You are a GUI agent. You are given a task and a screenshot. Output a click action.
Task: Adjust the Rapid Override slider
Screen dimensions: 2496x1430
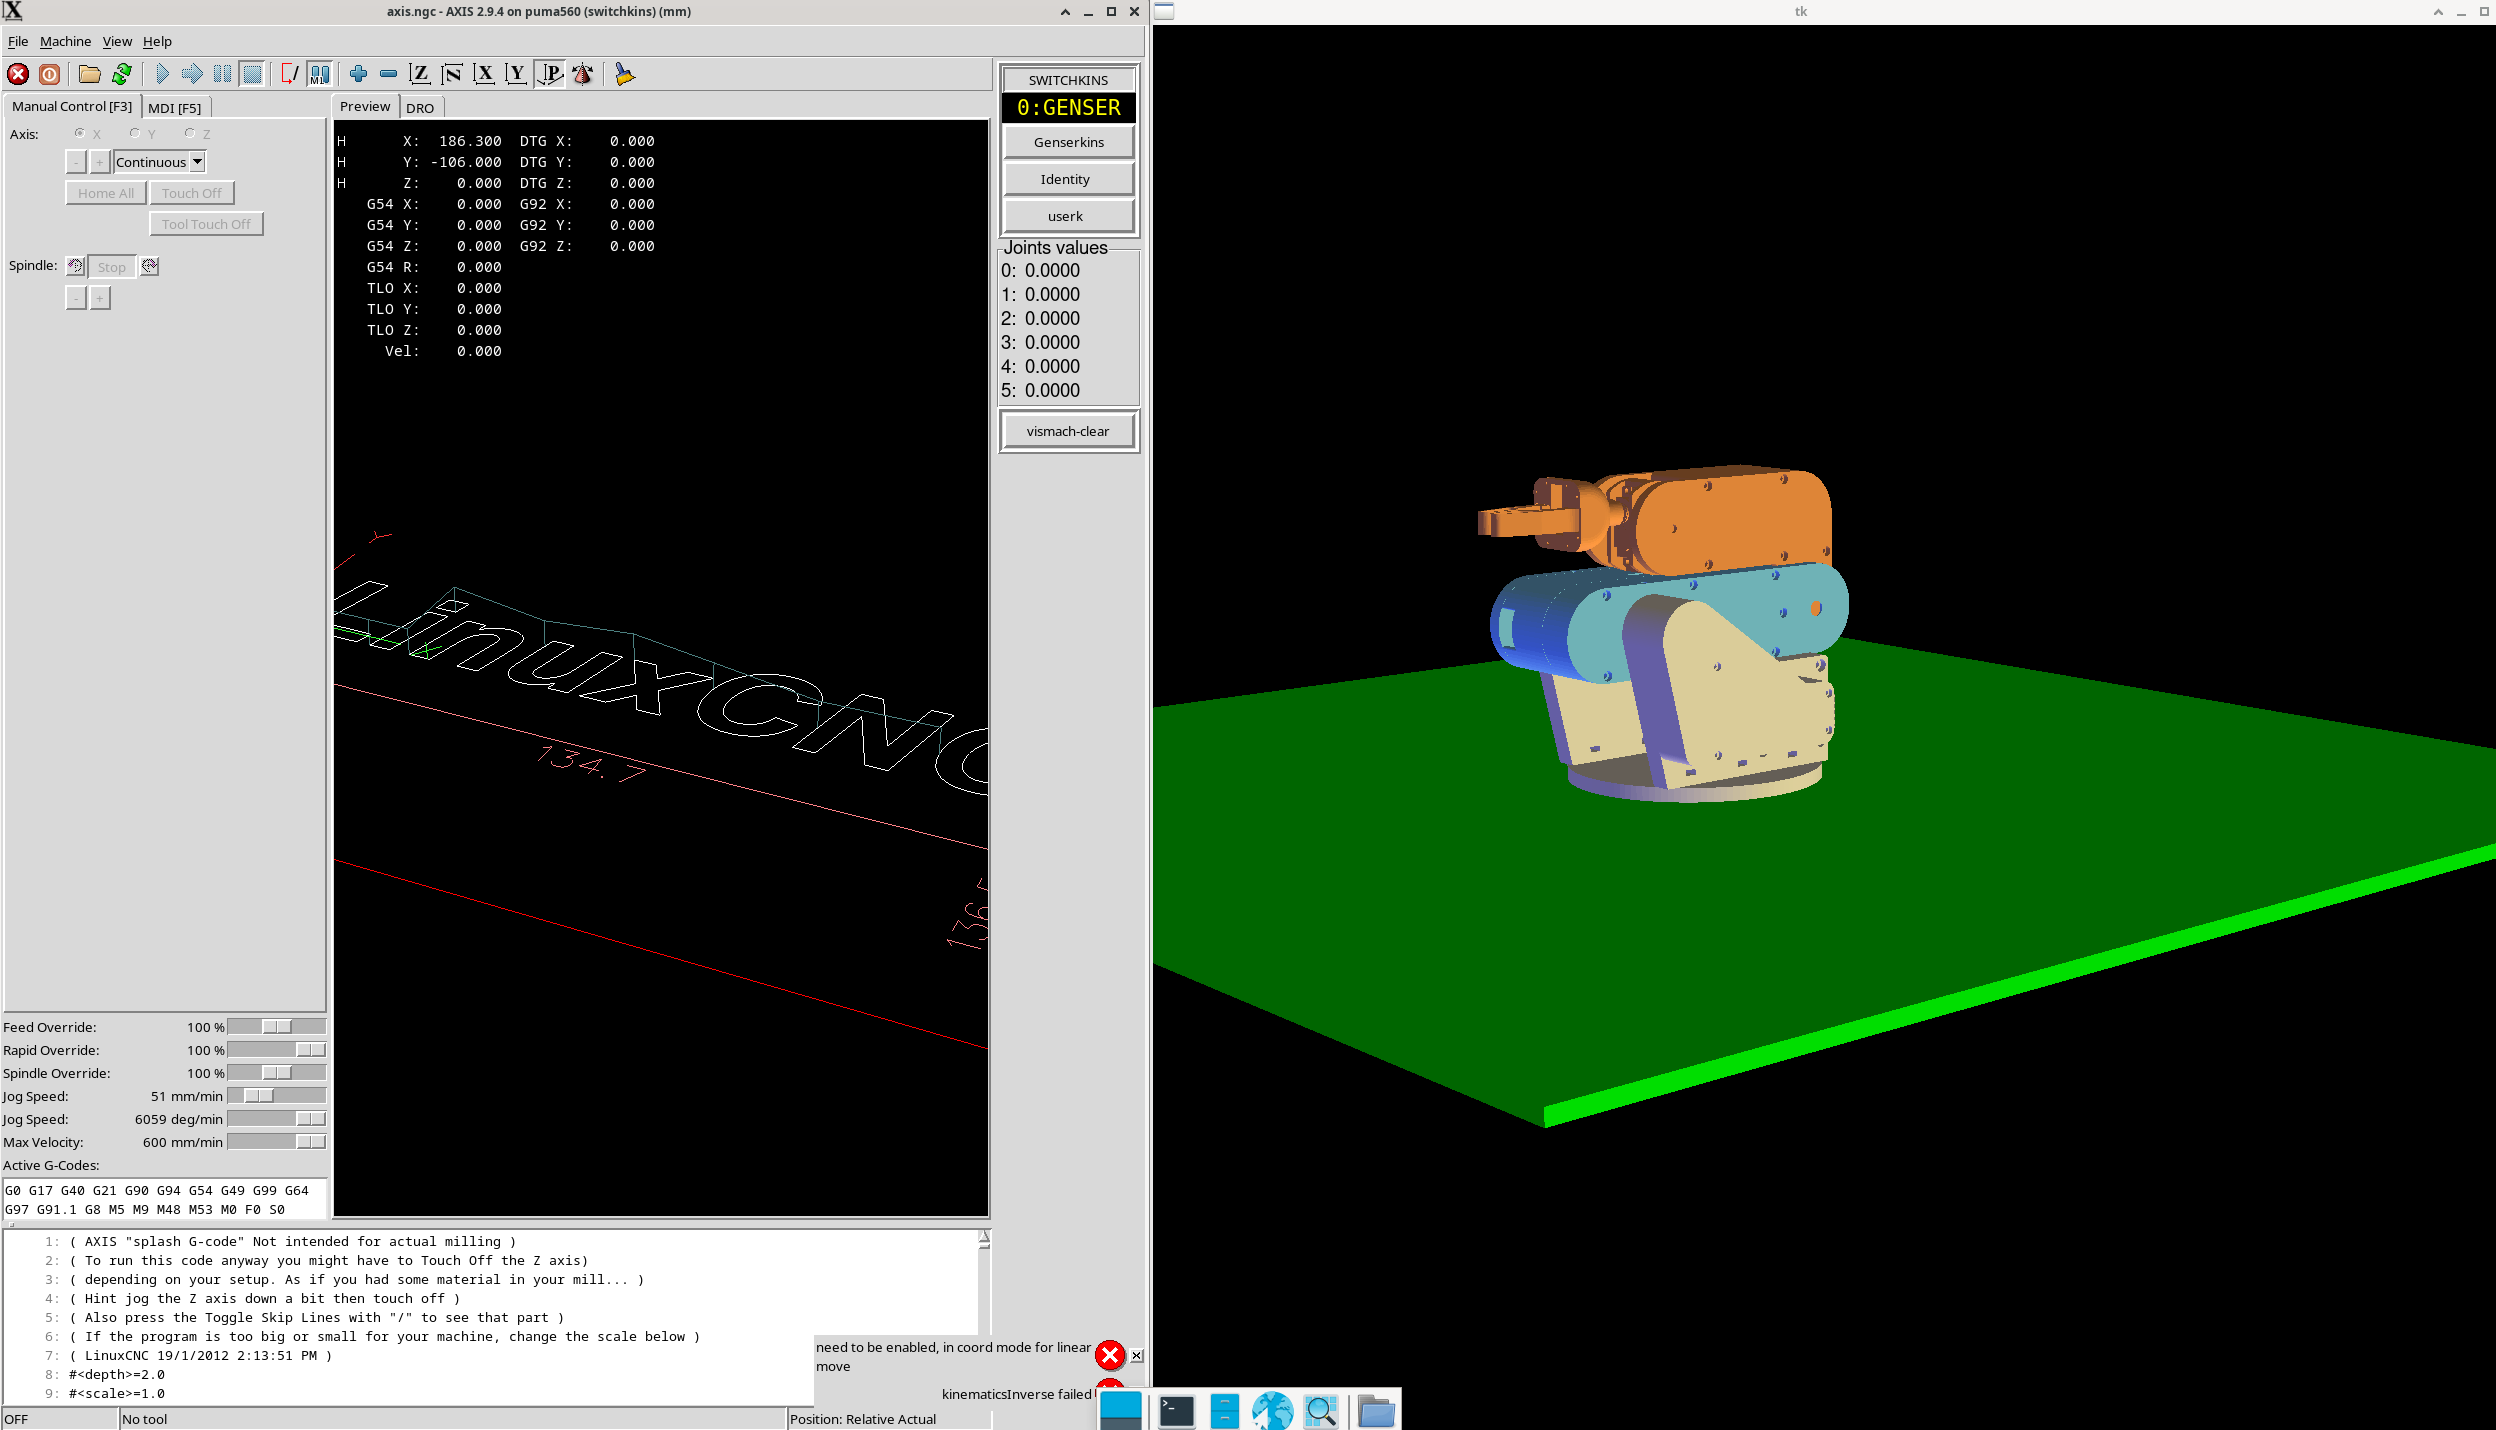pos(277,1050)
